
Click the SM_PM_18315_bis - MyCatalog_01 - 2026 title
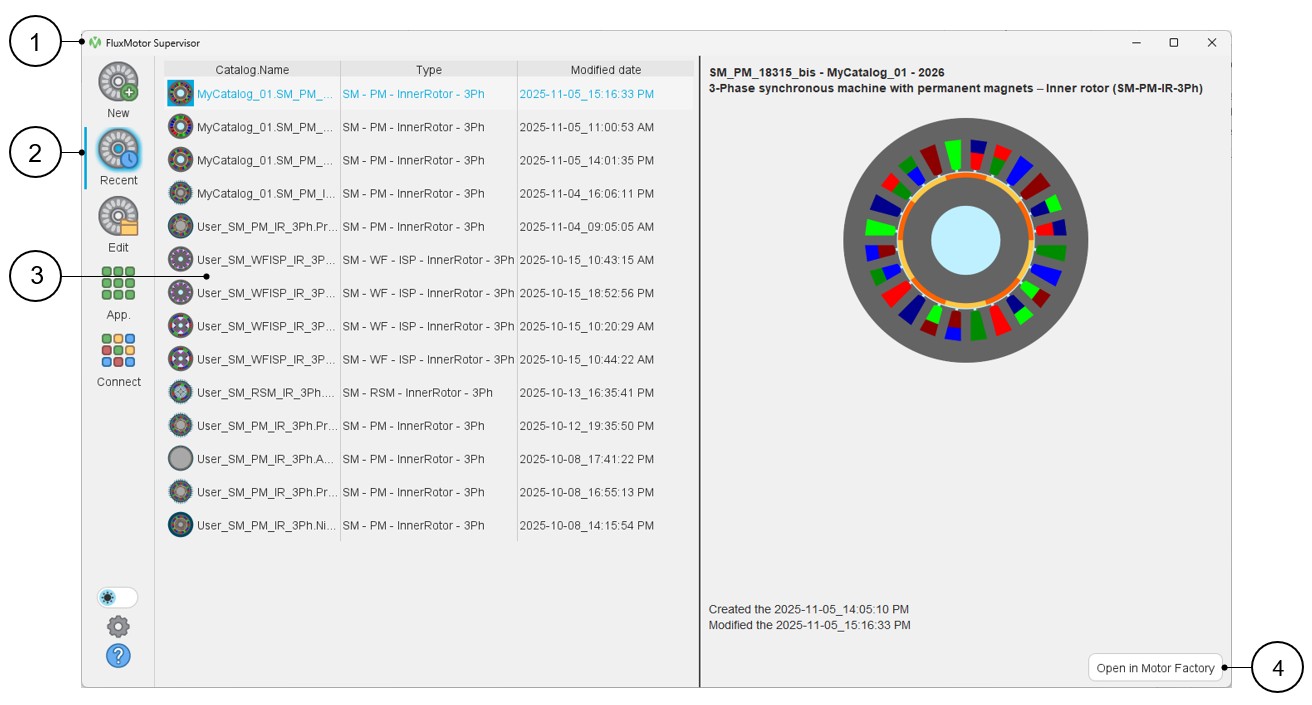point(826,73)
